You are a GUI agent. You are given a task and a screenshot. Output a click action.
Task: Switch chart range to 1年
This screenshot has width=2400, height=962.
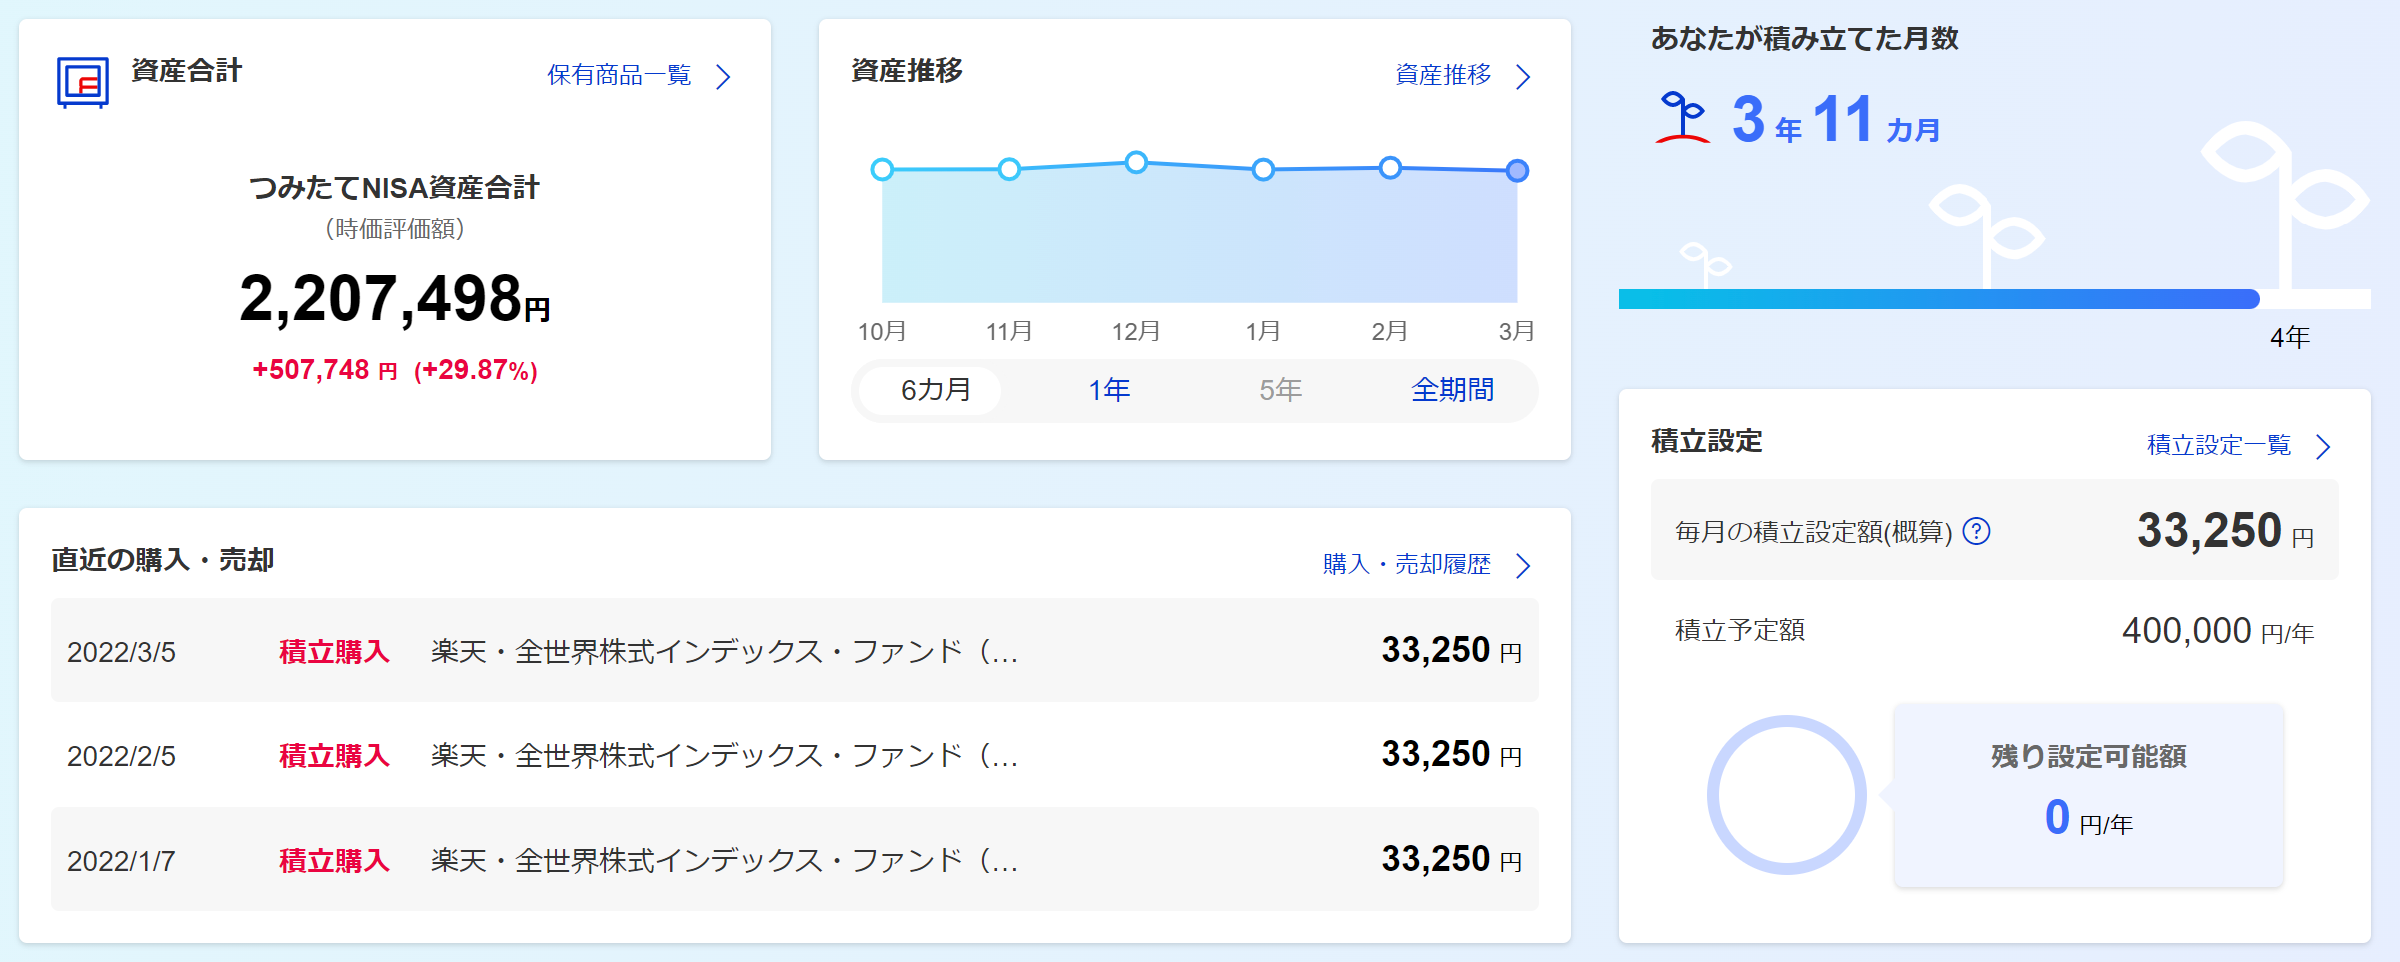(1109, 390)
